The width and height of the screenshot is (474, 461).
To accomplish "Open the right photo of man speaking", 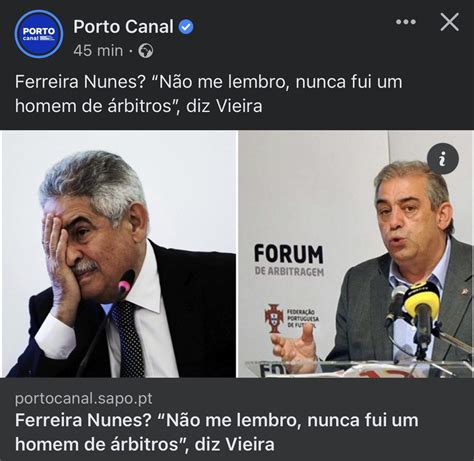I will pyautogui.click(x=355, y=254).
